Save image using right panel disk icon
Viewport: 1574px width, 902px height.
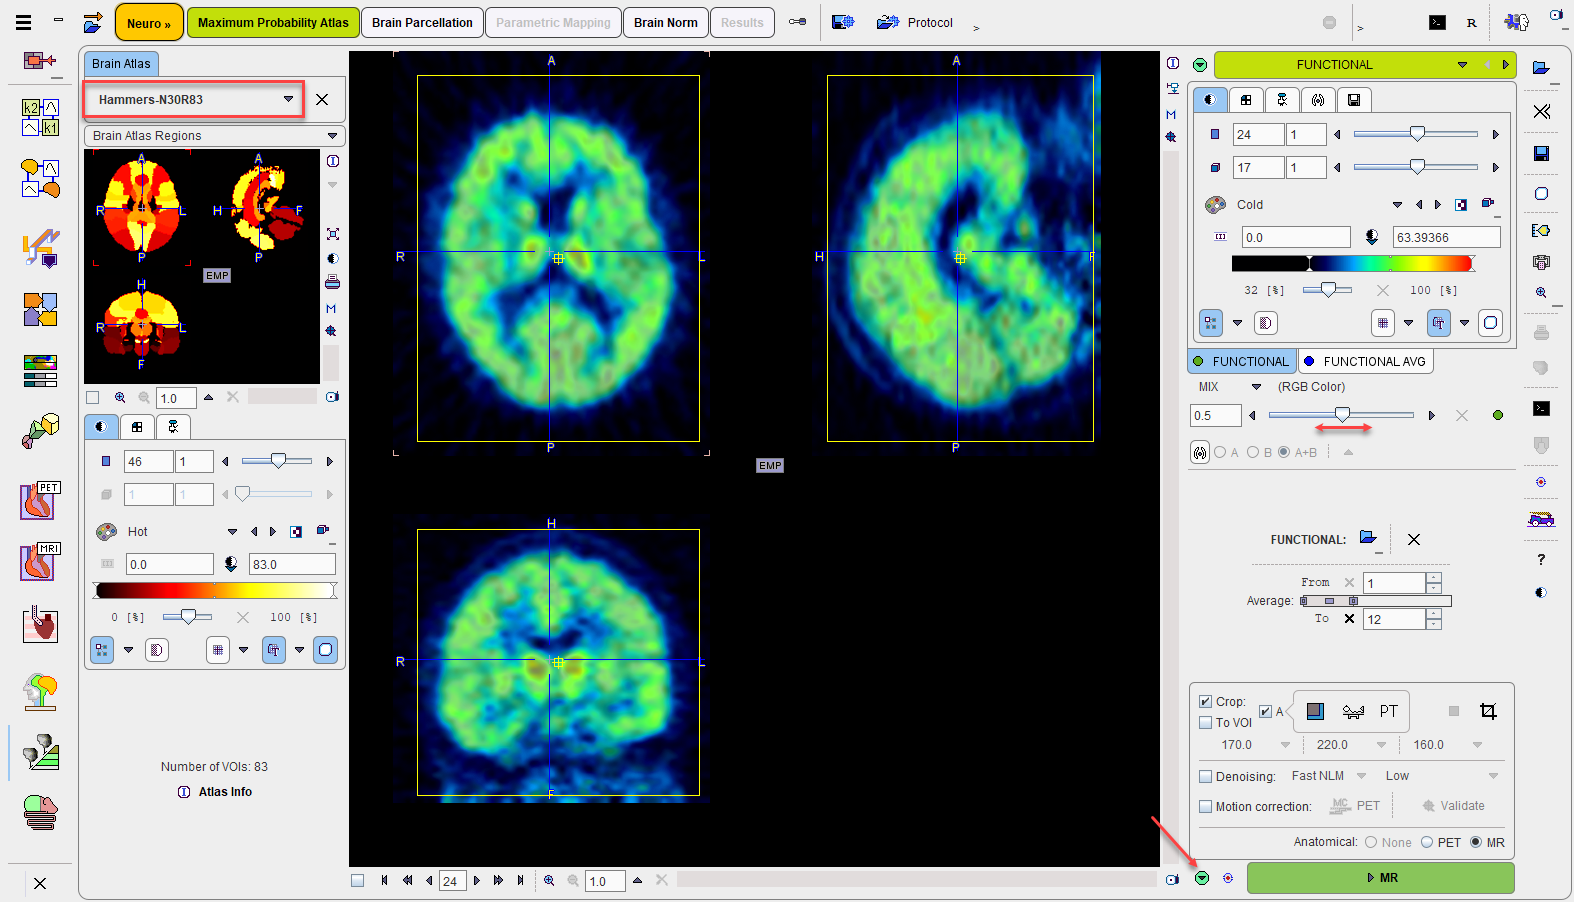(x=1353, y=100)
